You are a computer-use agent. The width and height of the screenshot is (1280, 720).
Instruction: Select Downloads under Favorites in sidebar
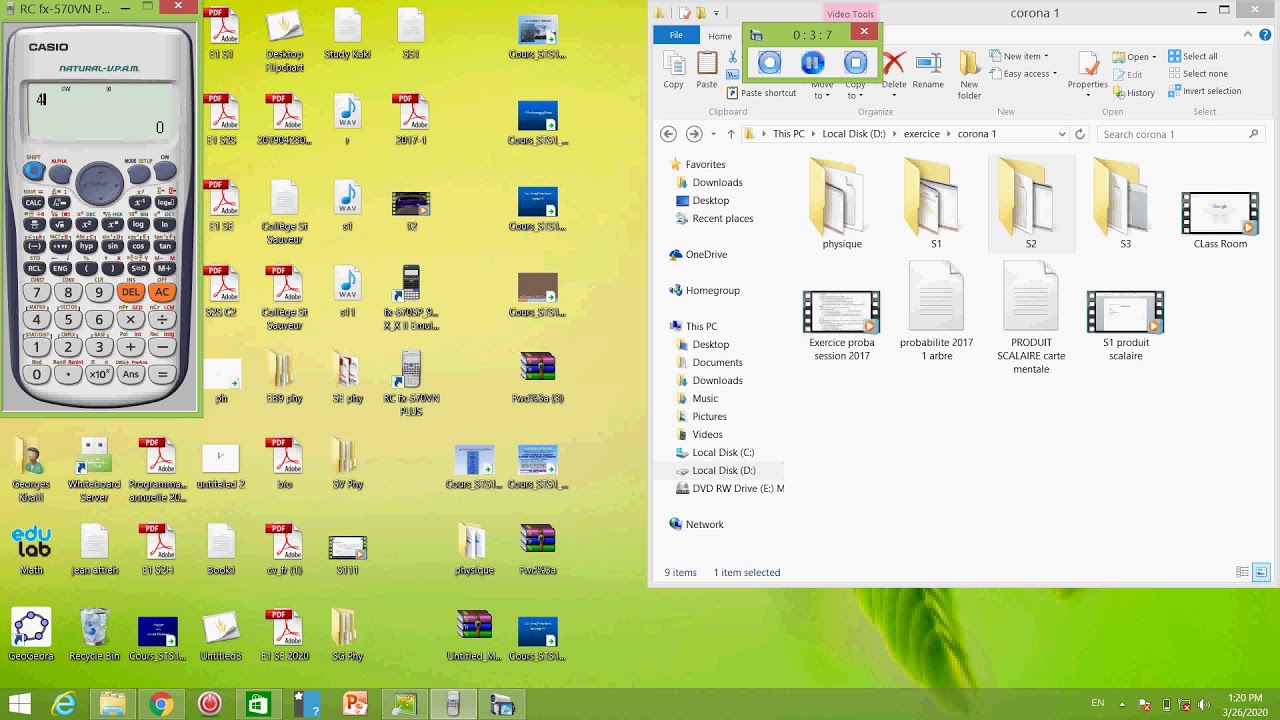(717, 182)
